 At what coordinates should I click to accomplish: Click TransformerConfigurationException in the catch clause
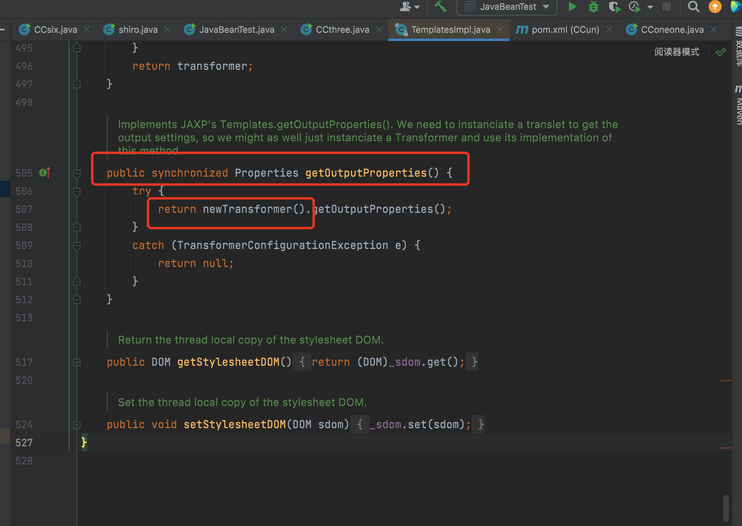283,245
